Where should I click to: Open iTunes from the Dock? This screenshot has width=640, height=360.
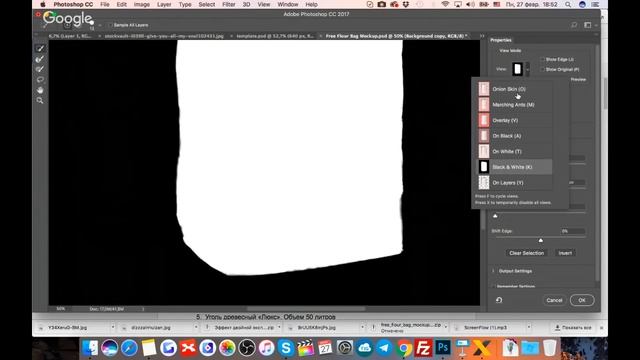pyautogui.click(x=266, y=348)
